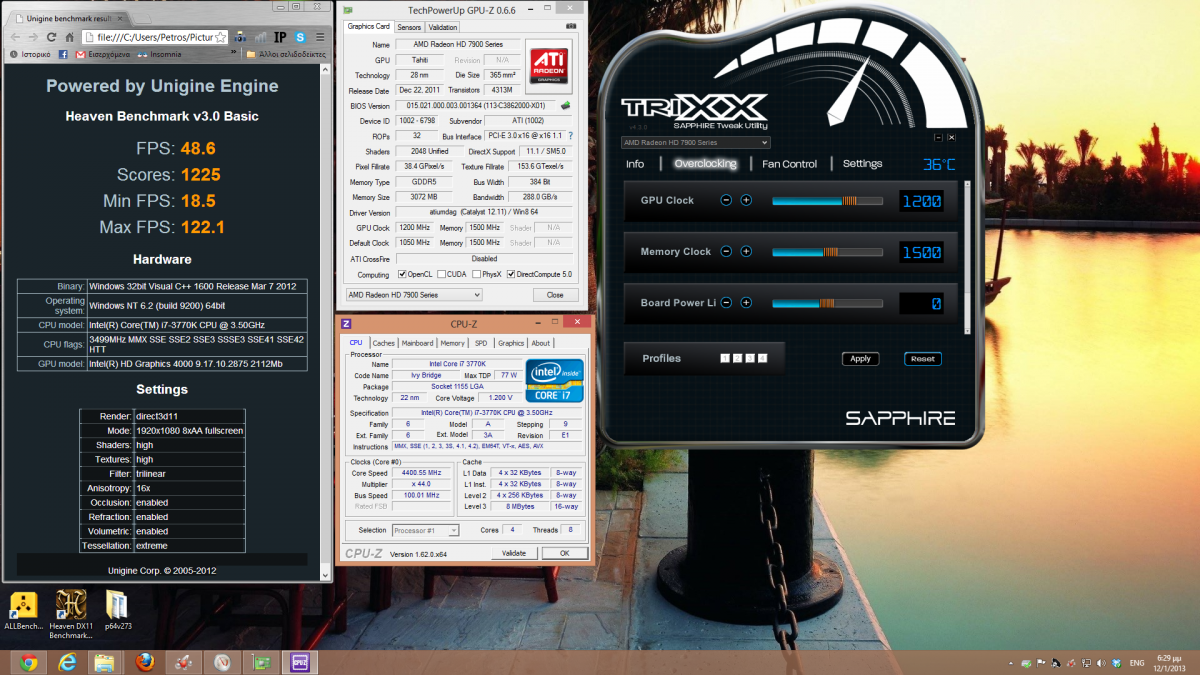This screenshot has width=1200, height=675.
Task: Open CPU-Z processor selection dropdown
Action: [426, 530]
